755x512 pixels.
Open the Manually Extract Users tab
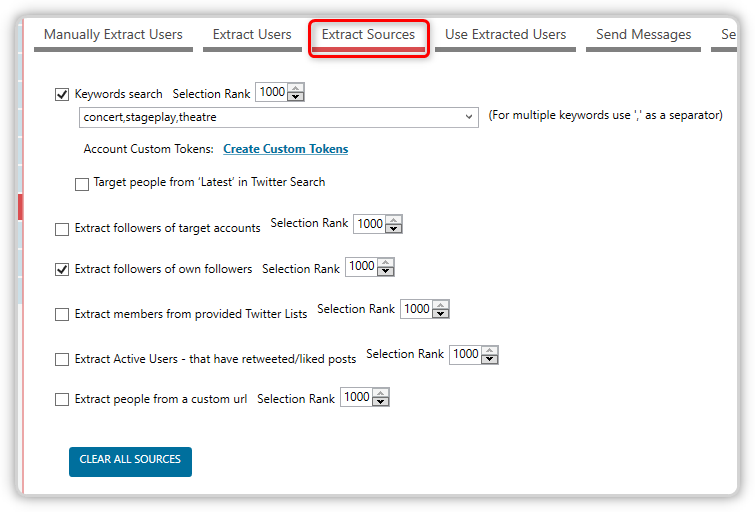113,35
